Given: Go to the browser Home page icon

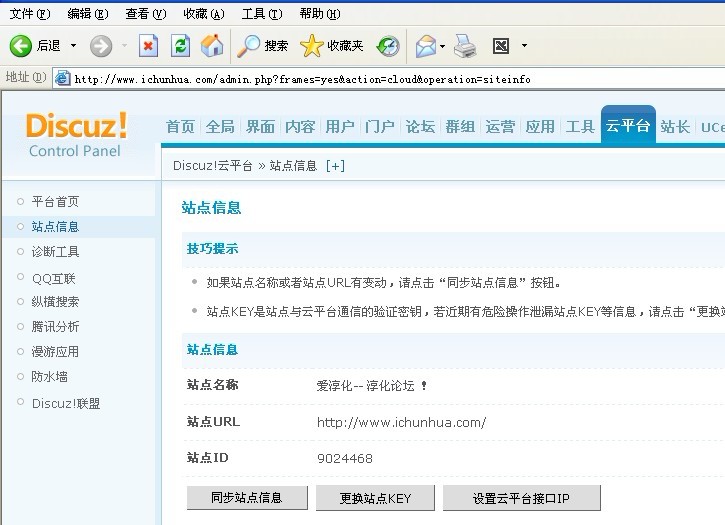Looking at the screenshot, I should [x=212, y=46].
